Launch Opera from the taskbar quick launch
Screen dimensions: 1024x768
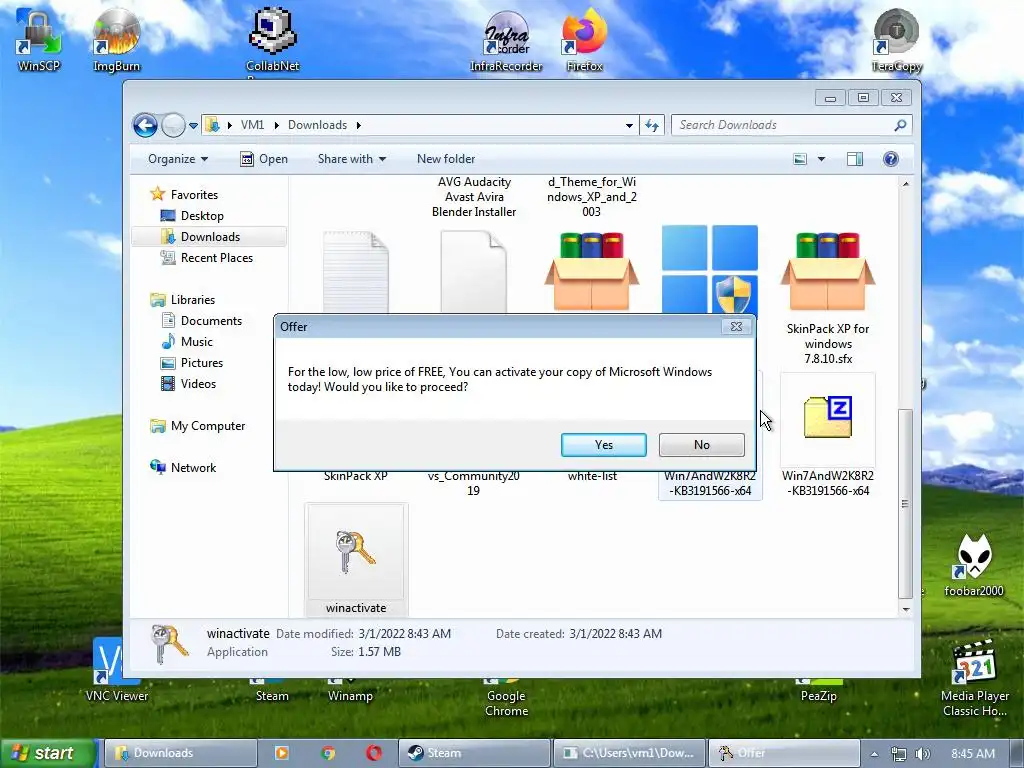(x=374, y=753)
